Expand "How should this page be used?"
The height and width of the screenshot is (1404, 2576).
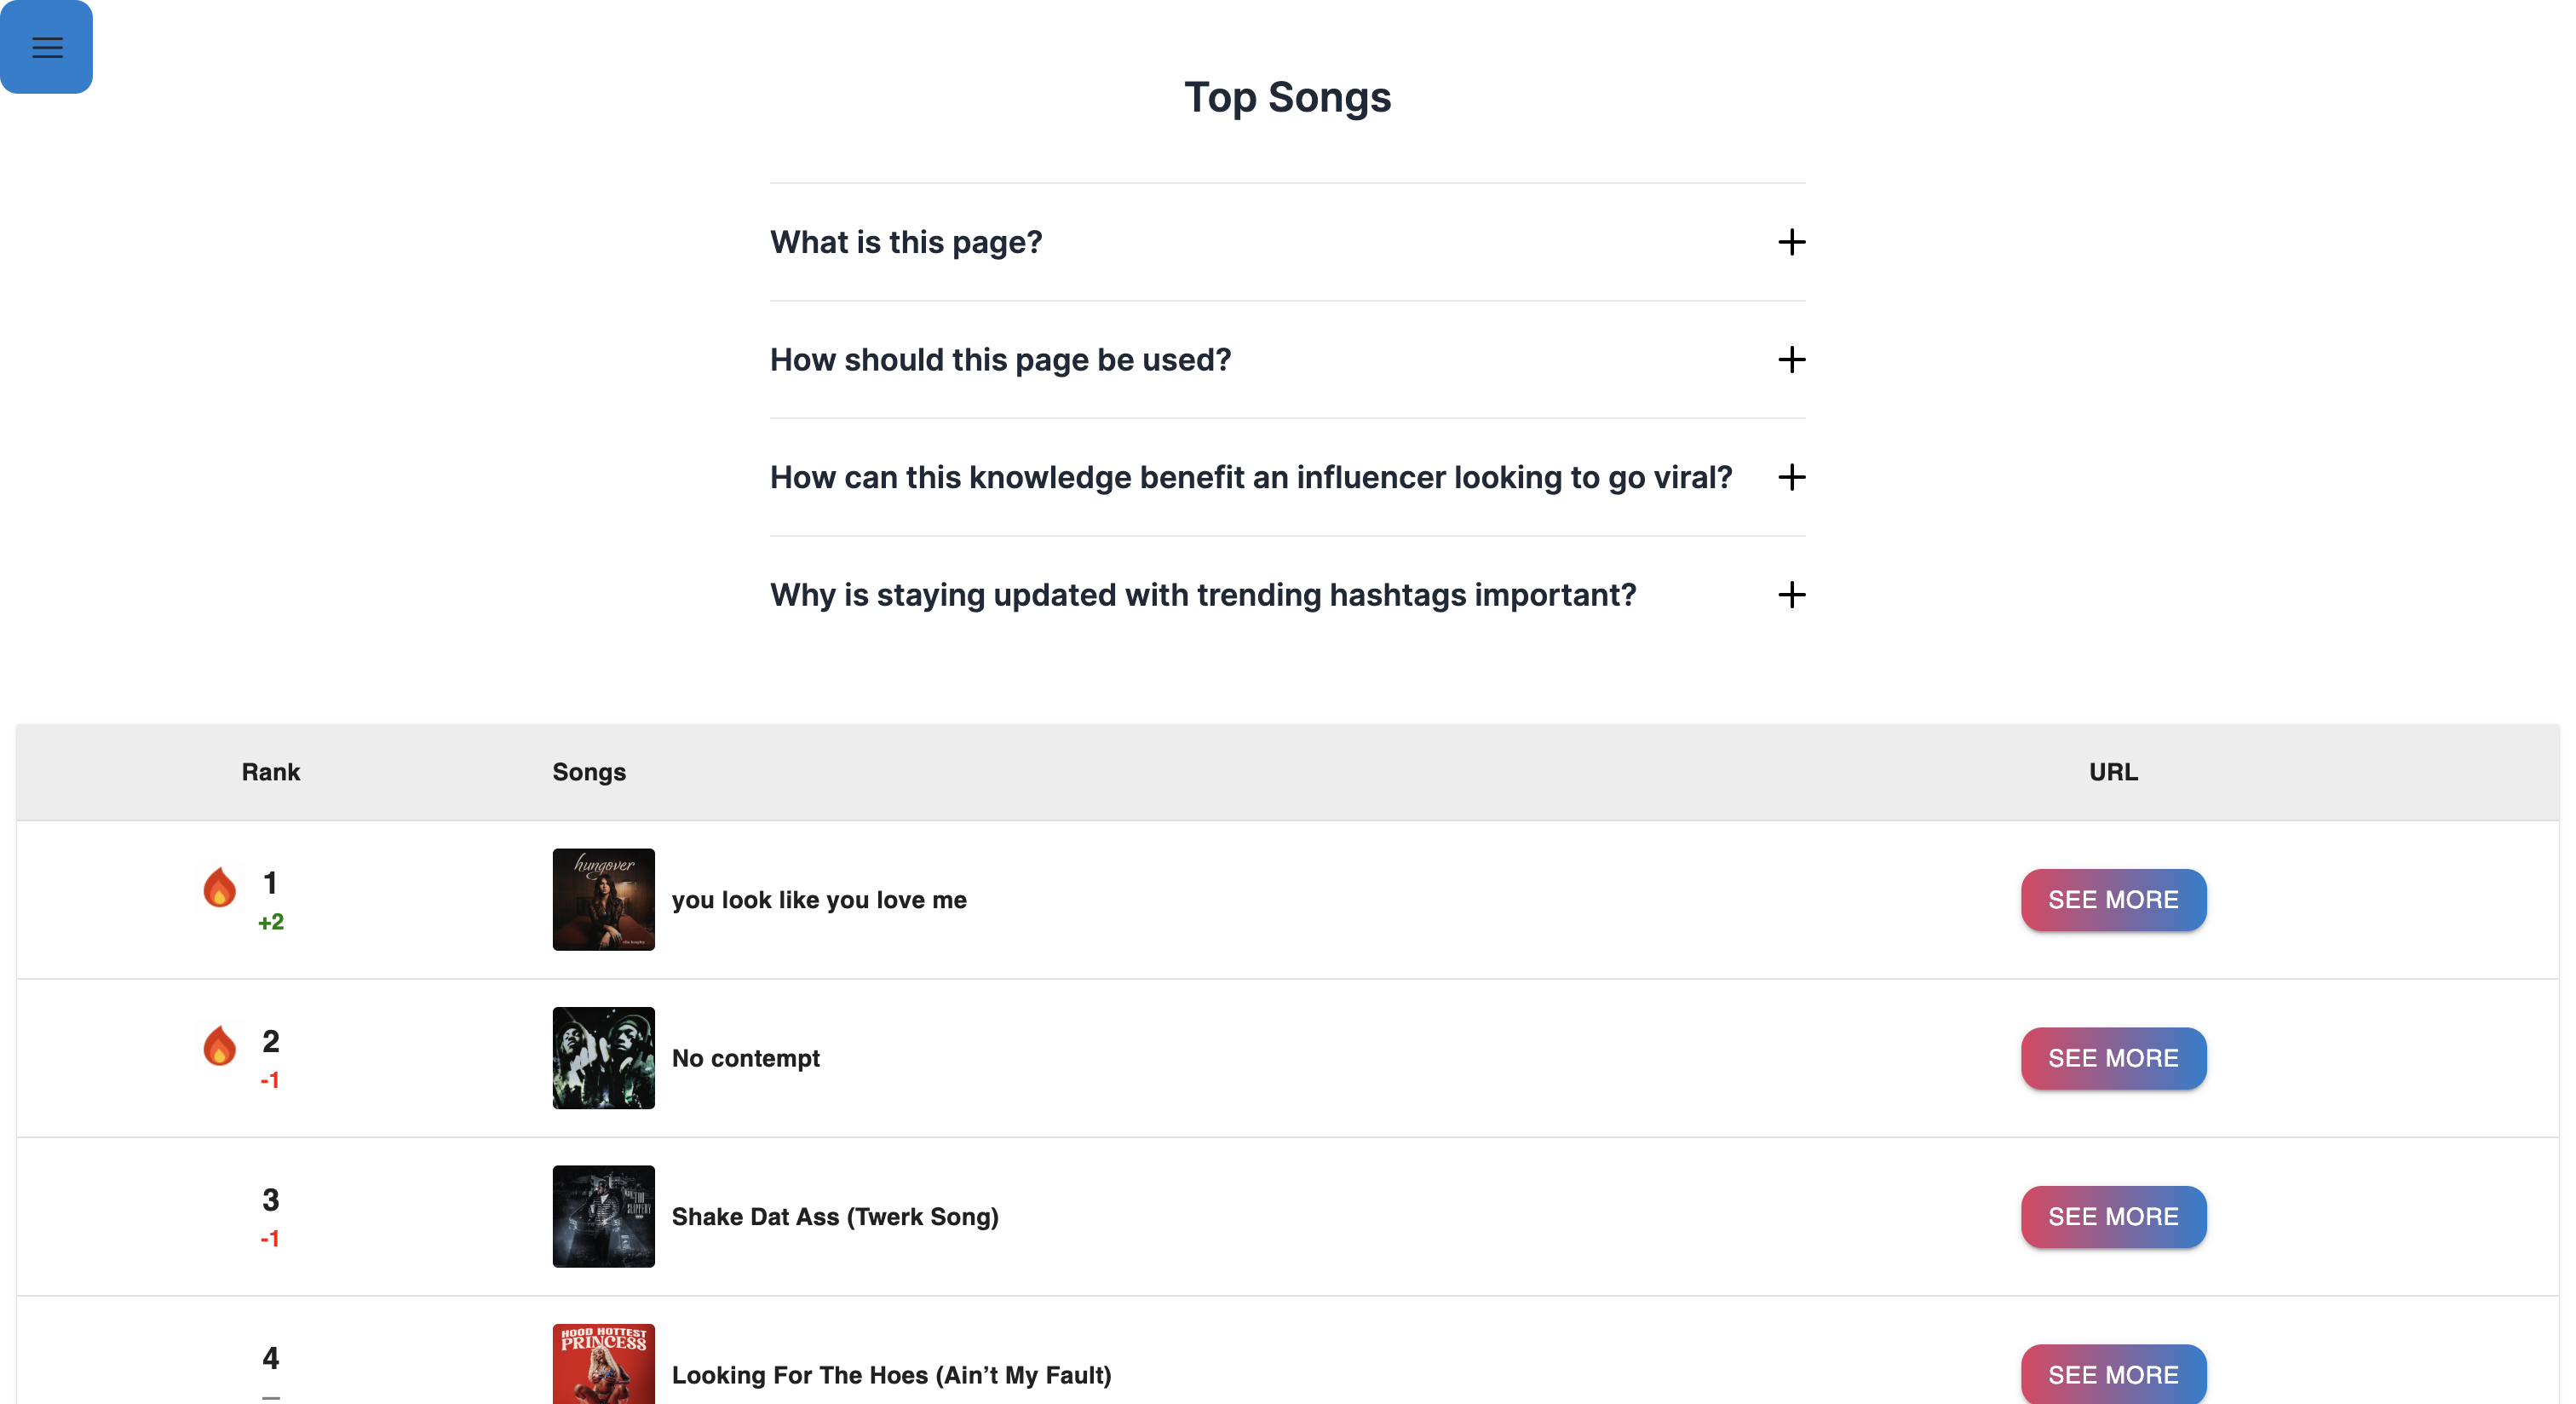[1287, 360]
